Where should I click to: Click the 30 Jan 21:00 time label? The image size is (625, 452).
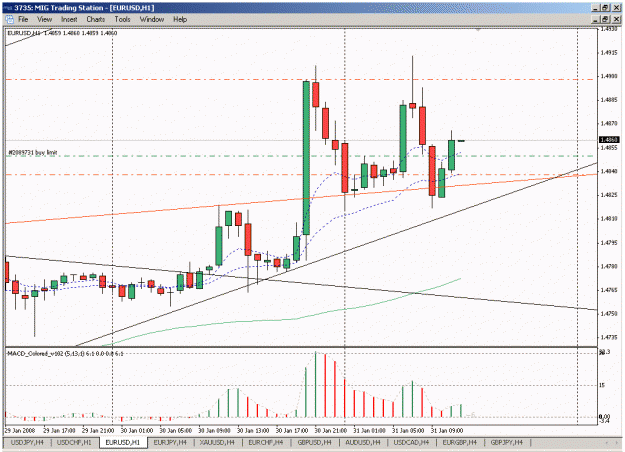[x=330, y=431]
